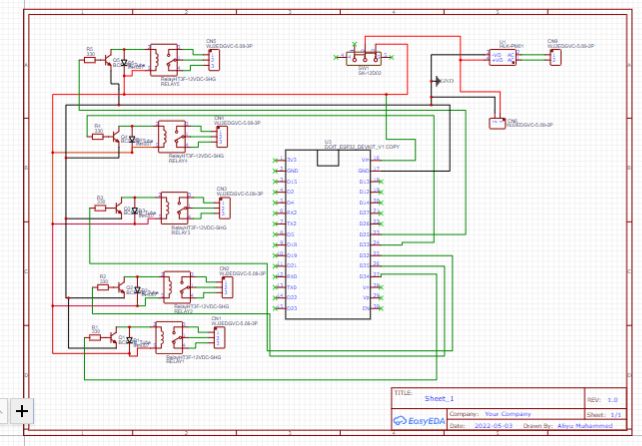This screenshot has height=446, width=642.
Task: Click the REV 1.0 field
Action: coord(612,398)
